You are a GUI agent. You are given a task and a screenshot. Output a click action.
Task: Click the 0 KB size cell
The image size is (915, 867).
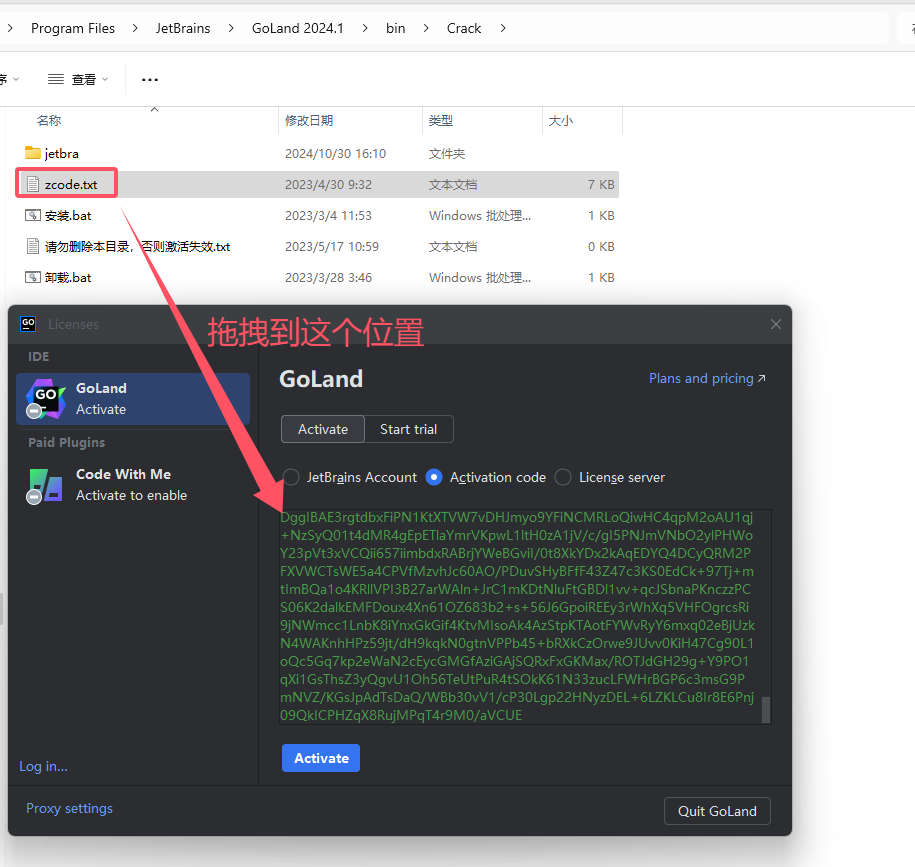click(601, 246)
